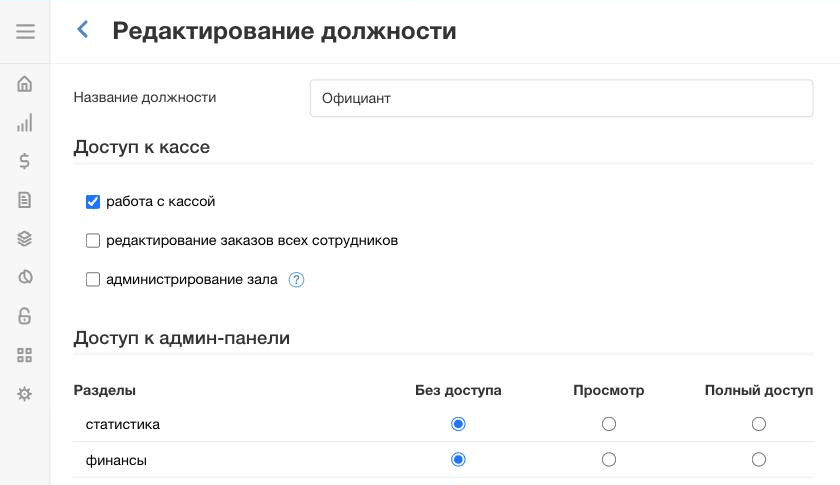Click the Разделы column header
840x485 pixels.
(x=104, y=390)
